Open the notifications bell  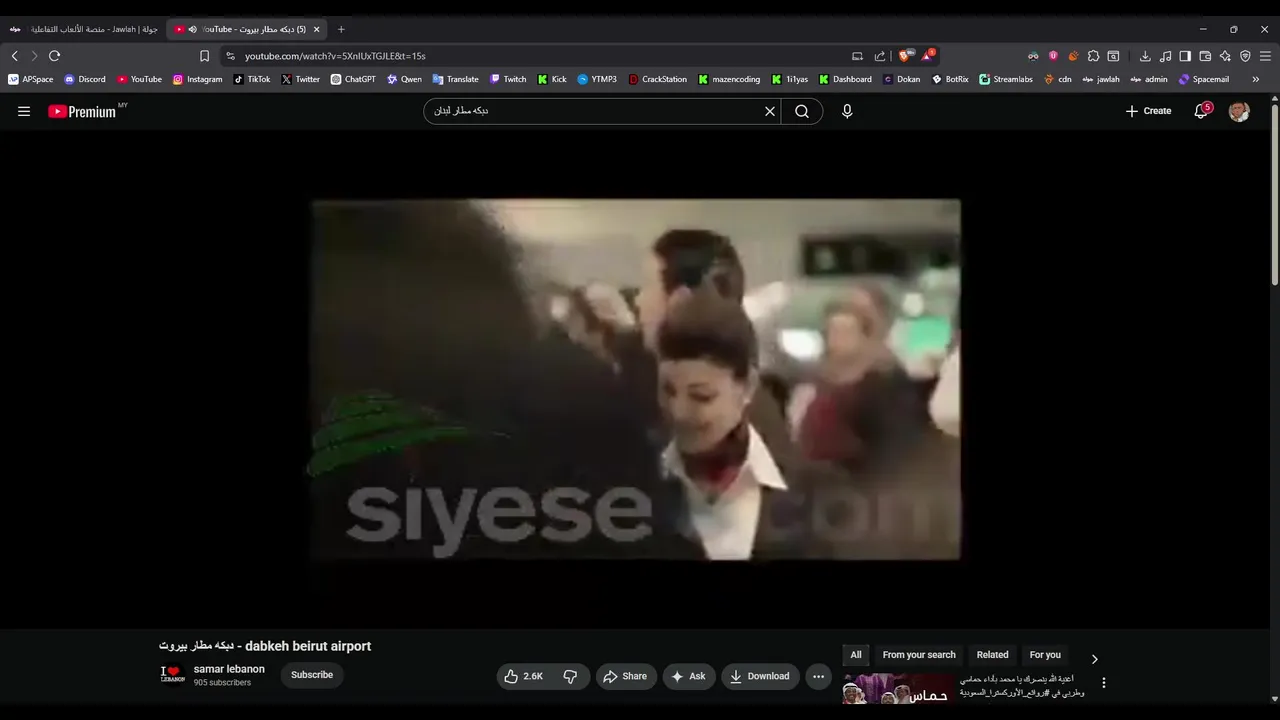click(x=1201, y=111)
